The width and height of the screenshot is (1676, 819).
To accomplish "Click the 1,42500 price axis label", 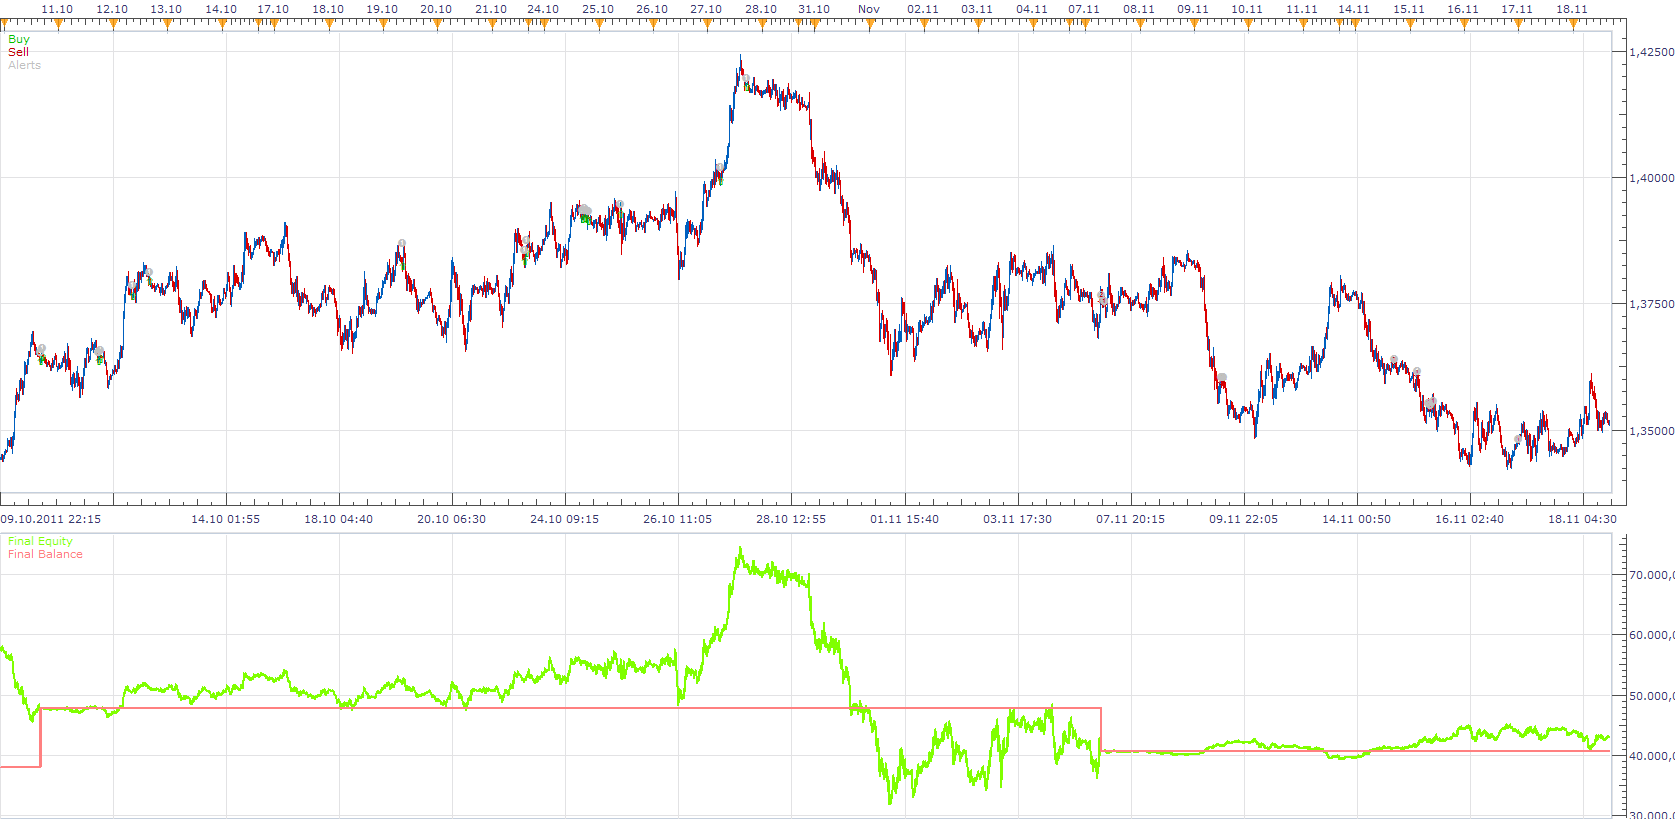I will click(x=1652, y=52).
